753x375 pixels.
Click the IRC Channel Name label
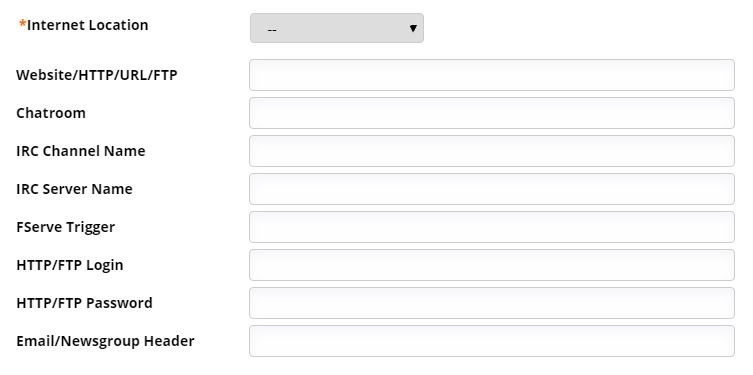tap(81, 151)
